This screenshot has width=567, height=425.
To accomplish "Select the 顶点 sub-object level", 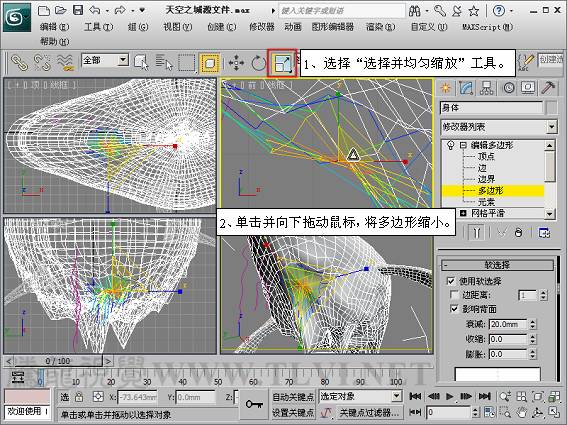I will click(486, 157).
